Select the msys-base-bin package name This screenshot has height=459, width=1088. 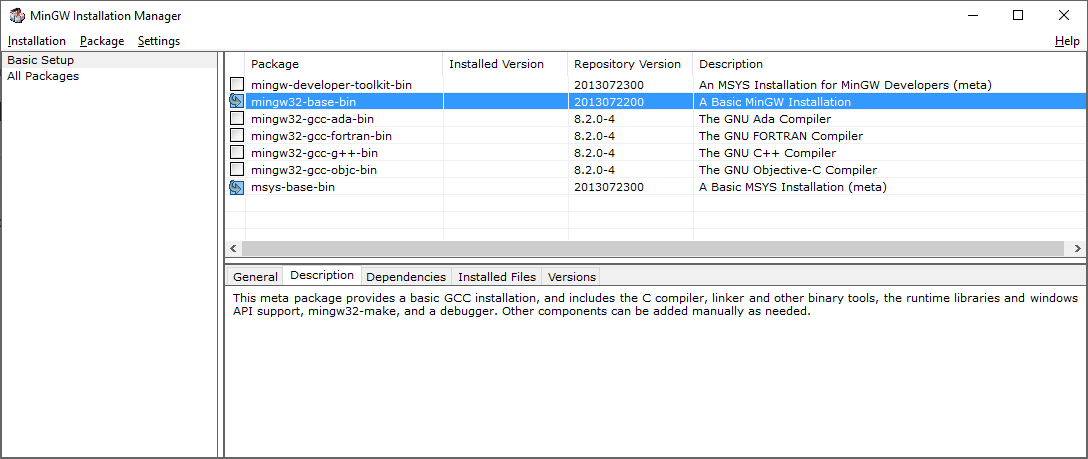(x=294, y=187)
